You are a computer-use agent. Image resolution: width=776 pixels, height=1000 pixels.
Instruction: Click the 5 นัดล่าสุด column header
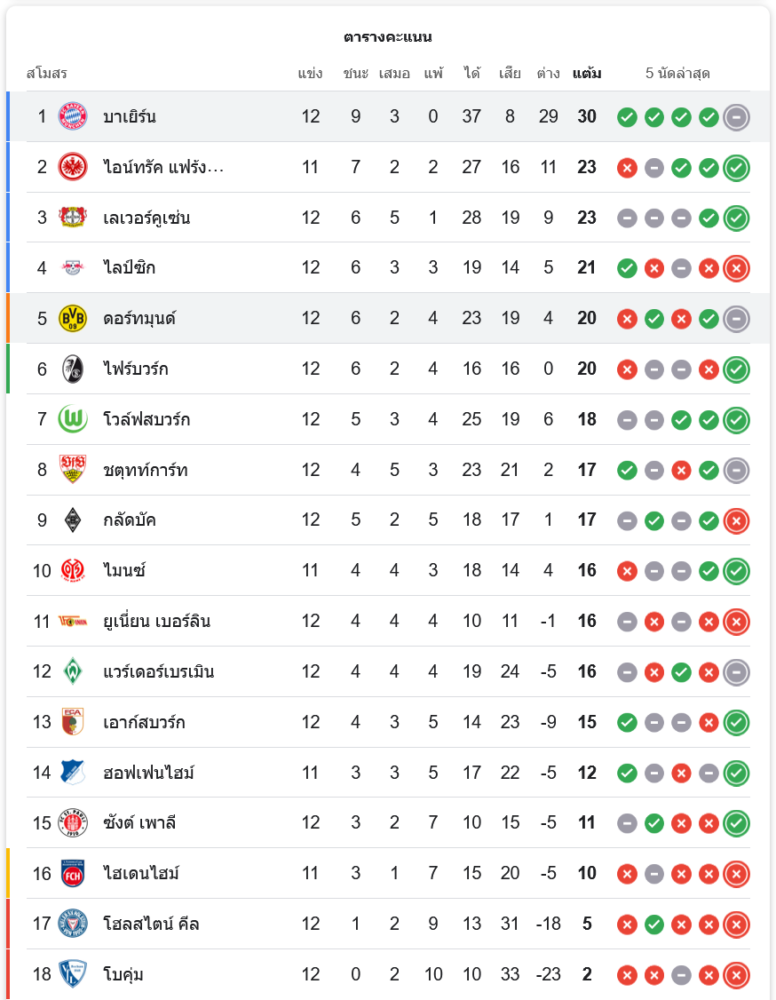[678, 73]
